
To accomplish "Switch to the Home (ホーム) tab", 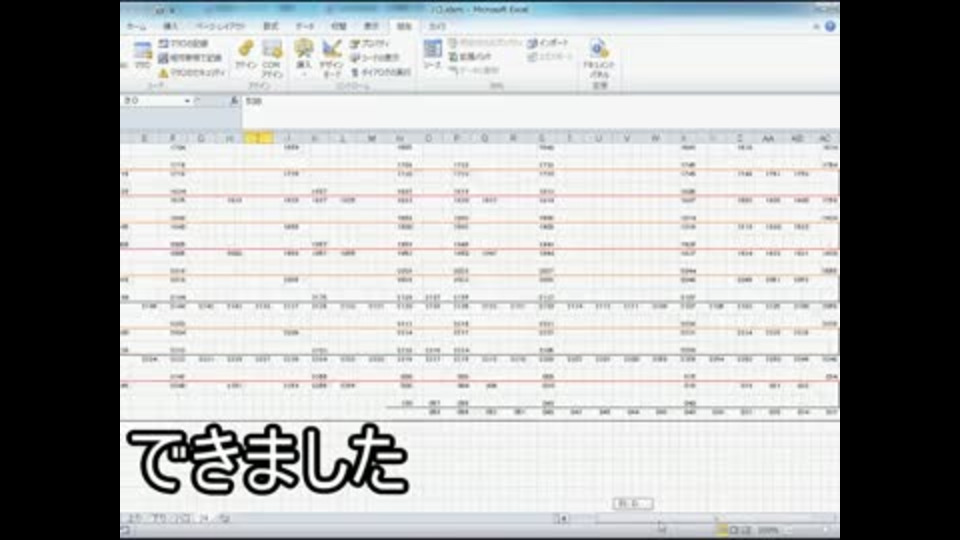I will coord(136,26).
